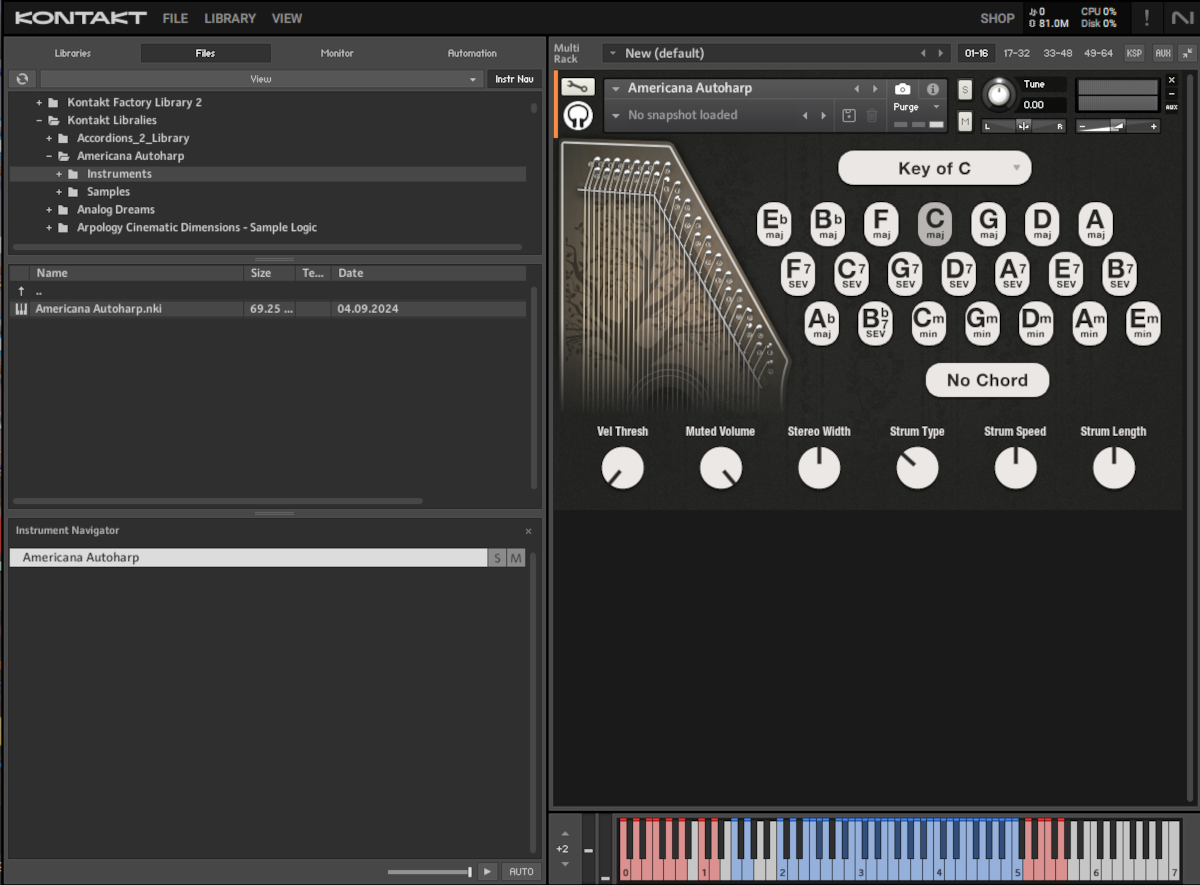1200x885 pixels.
Task: Open the instrument edit wrench icon
Action: (x=578, y=87)
